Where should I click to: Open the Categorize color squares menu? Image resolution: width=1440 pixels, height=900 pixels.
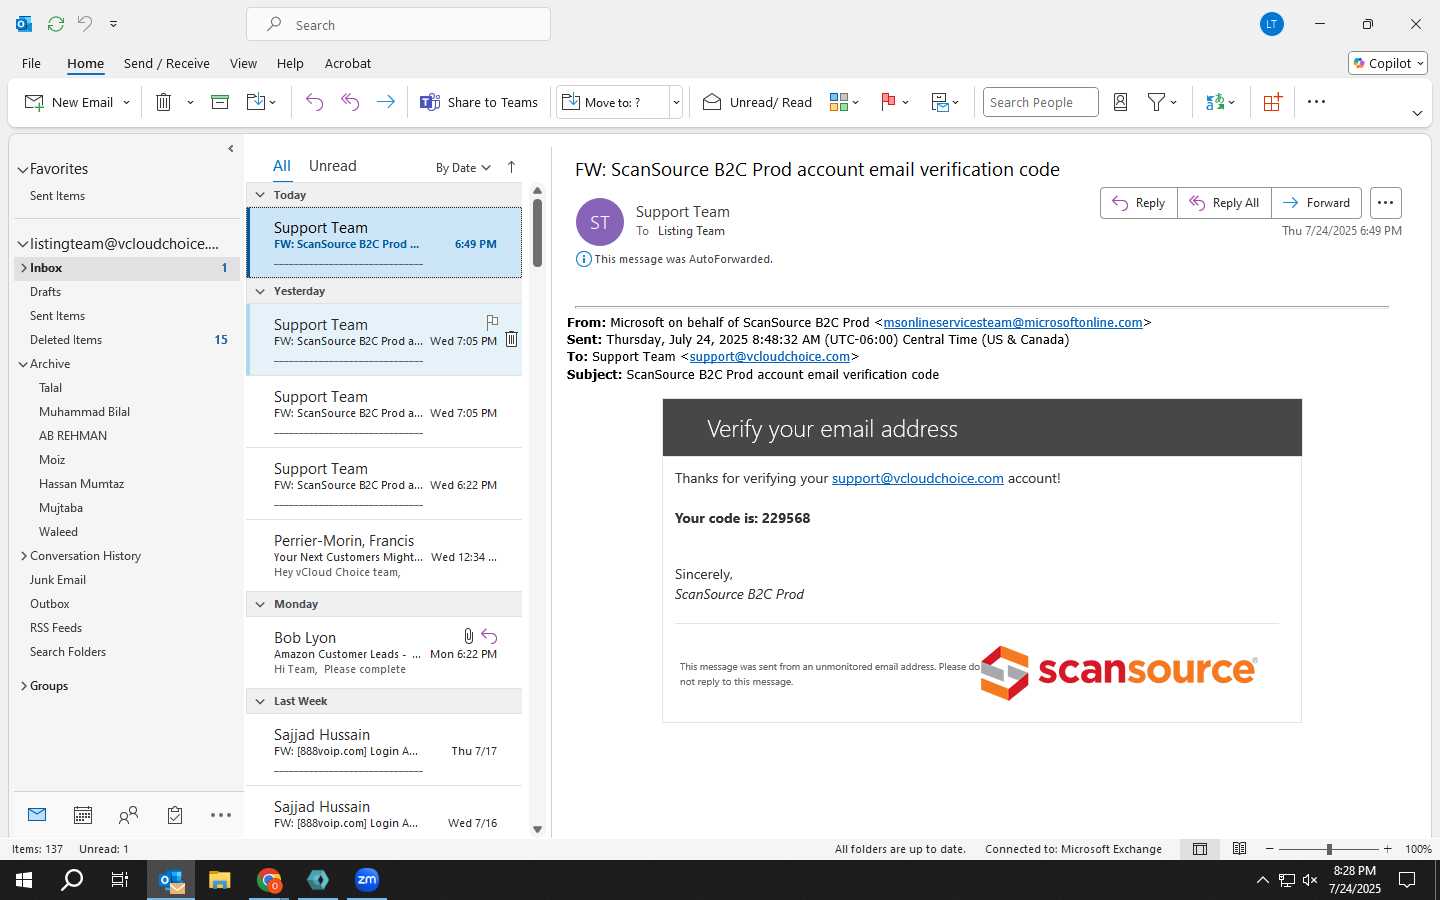click(844, 102)
